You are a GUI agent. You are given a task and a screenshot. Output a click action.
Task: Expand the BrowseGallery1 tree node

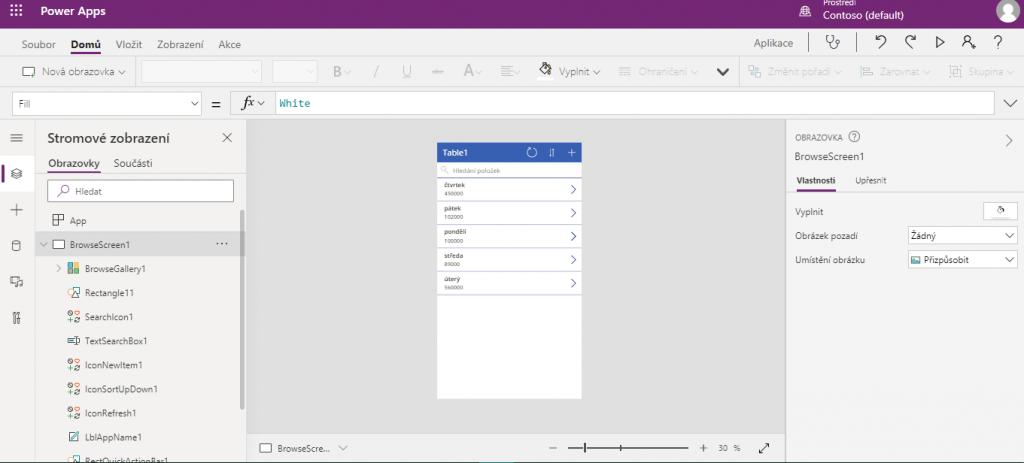click(x=58, y=269)
